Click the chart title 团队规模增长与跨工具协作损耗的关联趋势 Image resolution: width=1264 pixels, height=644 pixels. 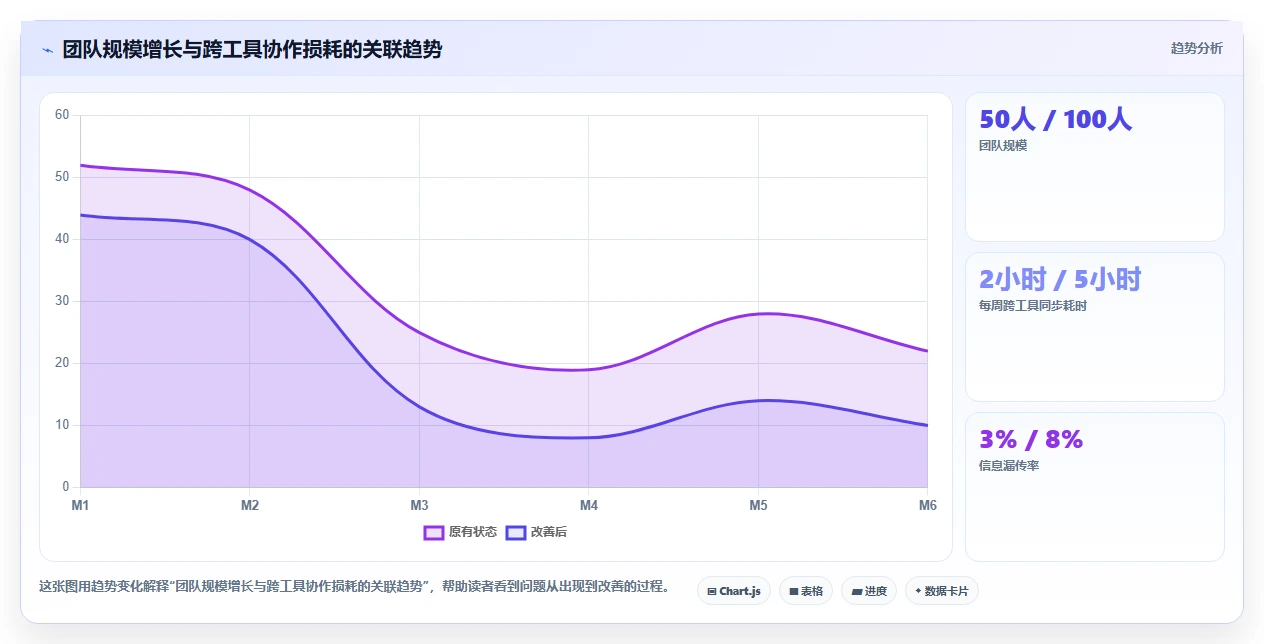252,49
